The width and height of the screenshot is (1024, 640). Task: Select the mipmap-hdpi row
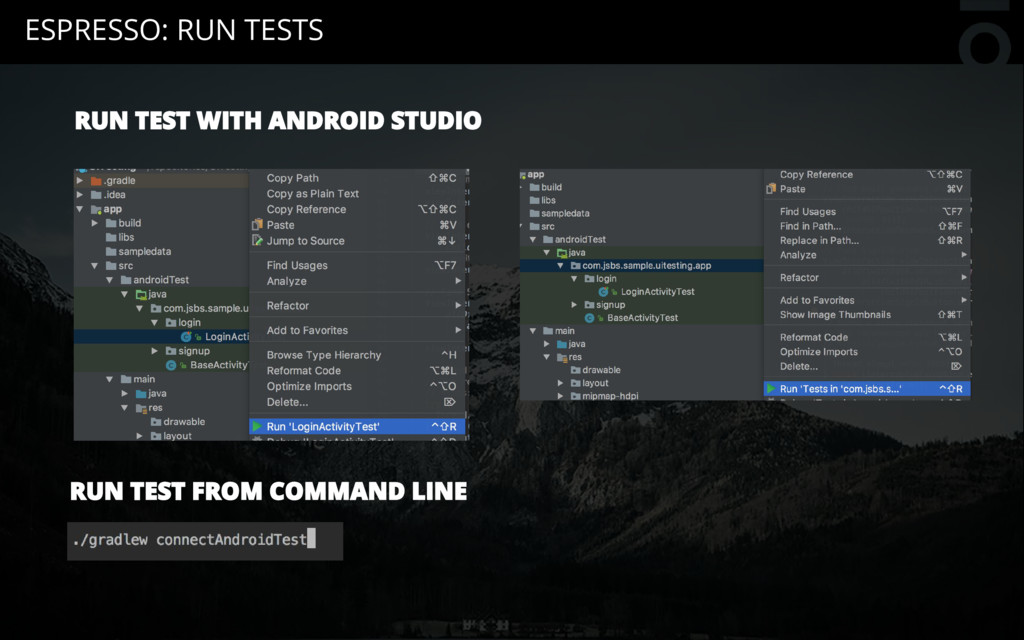pos(641,396)
